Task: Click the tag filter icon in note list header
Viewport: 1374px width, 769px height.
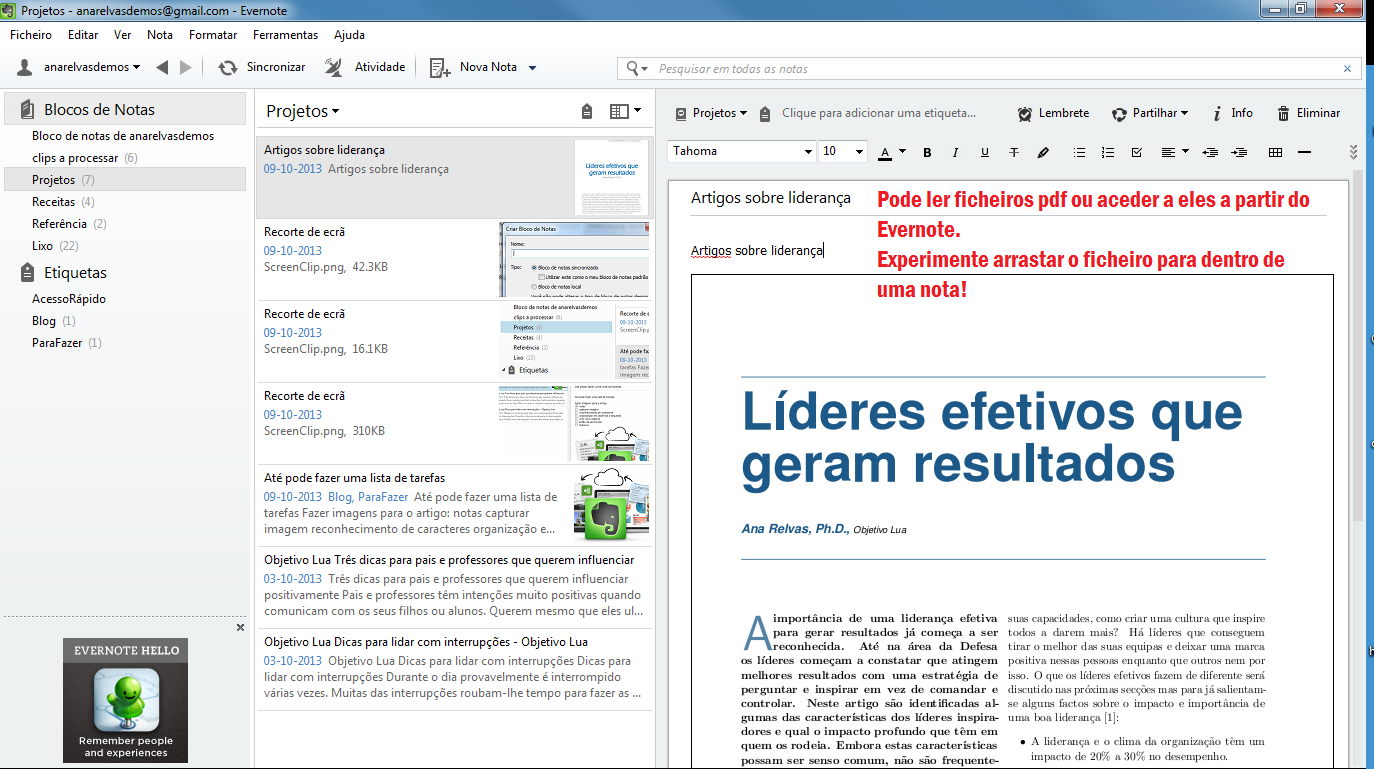Action: click(x=587, y=111)
